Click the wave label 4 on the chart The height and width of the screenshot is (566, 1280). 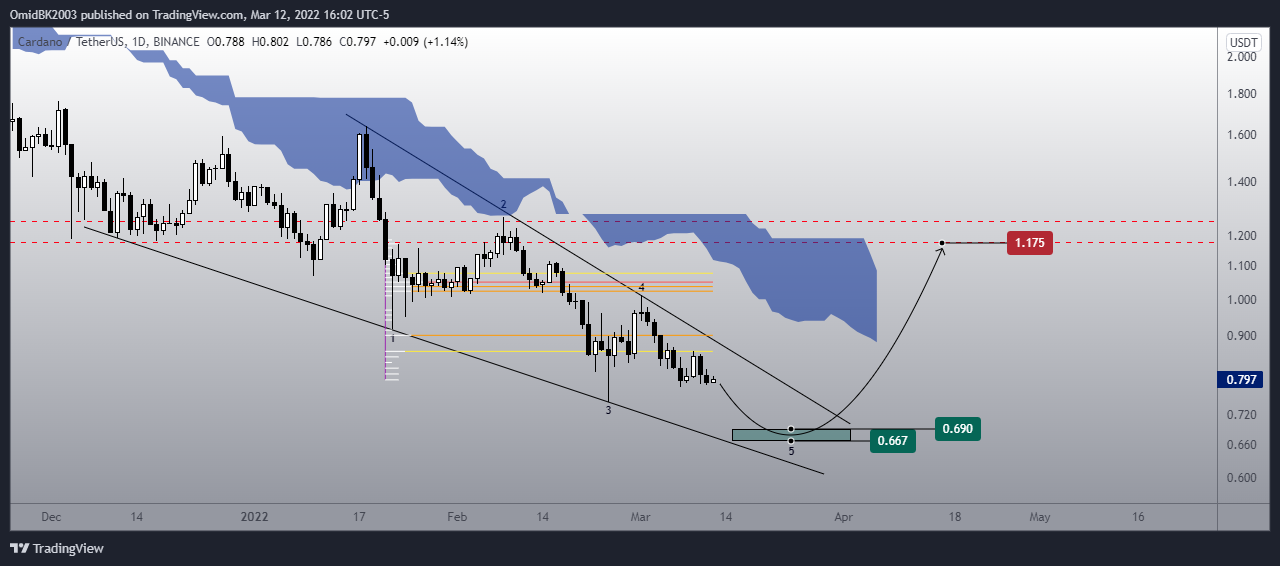pyautogui.click(x=641, y=287)
